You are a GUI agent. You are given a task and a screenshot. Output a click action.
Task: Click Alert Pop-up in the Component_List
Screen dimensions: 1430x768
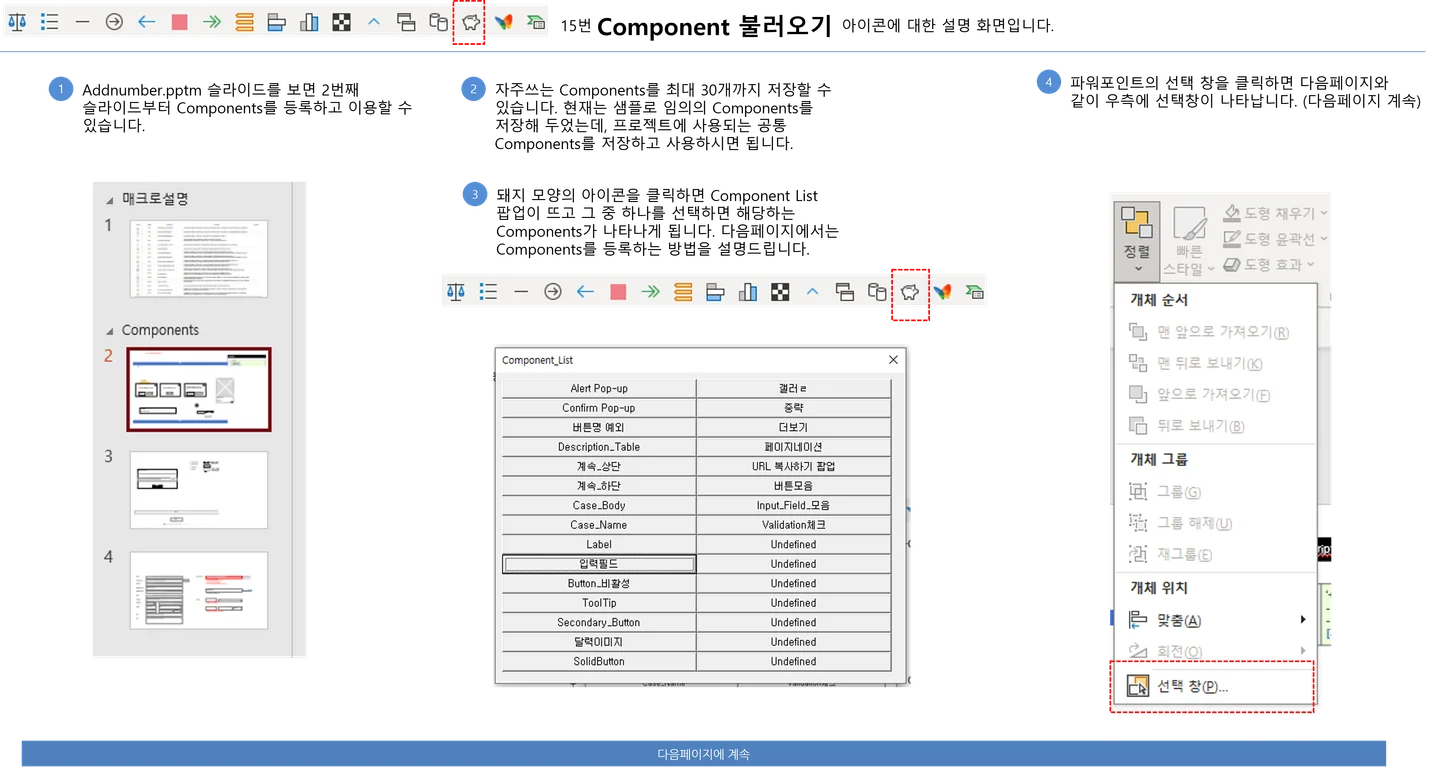(599, 388)
